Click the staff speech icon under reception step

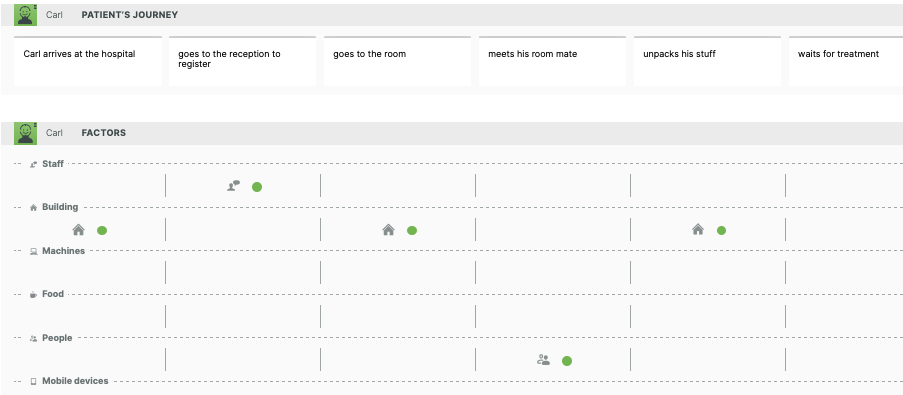pyautogui.click(x=233, y=186)
